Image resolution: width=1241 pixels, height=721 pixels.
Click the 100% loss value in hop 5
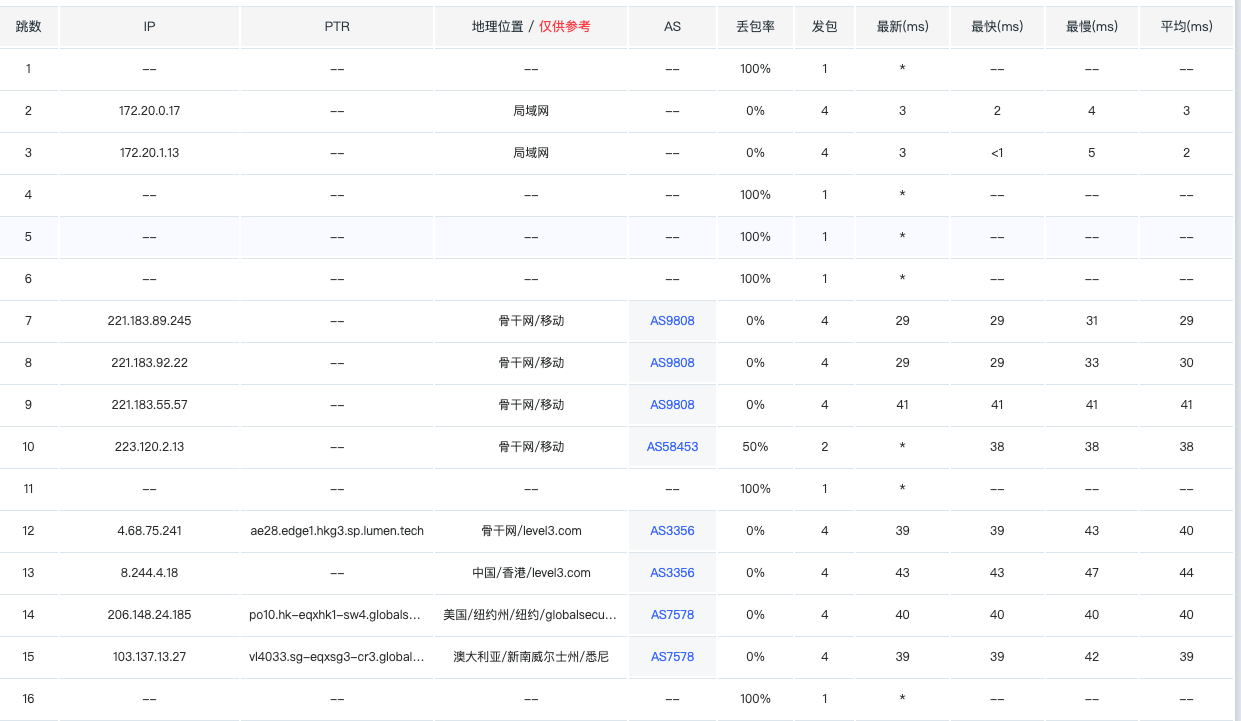click(755, 237)
